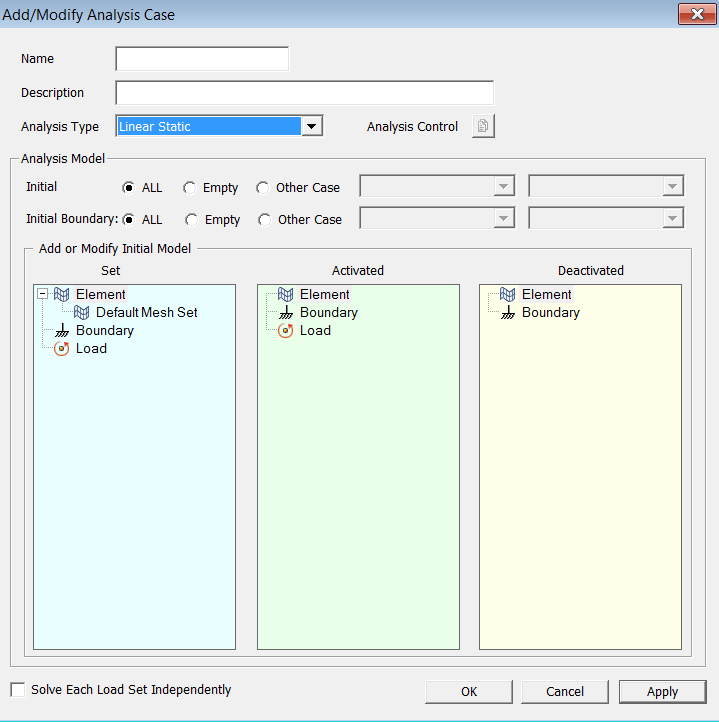719x722 pixels.
Task: Click Load icon in the Set panel
Action: [x=63, y=349]
